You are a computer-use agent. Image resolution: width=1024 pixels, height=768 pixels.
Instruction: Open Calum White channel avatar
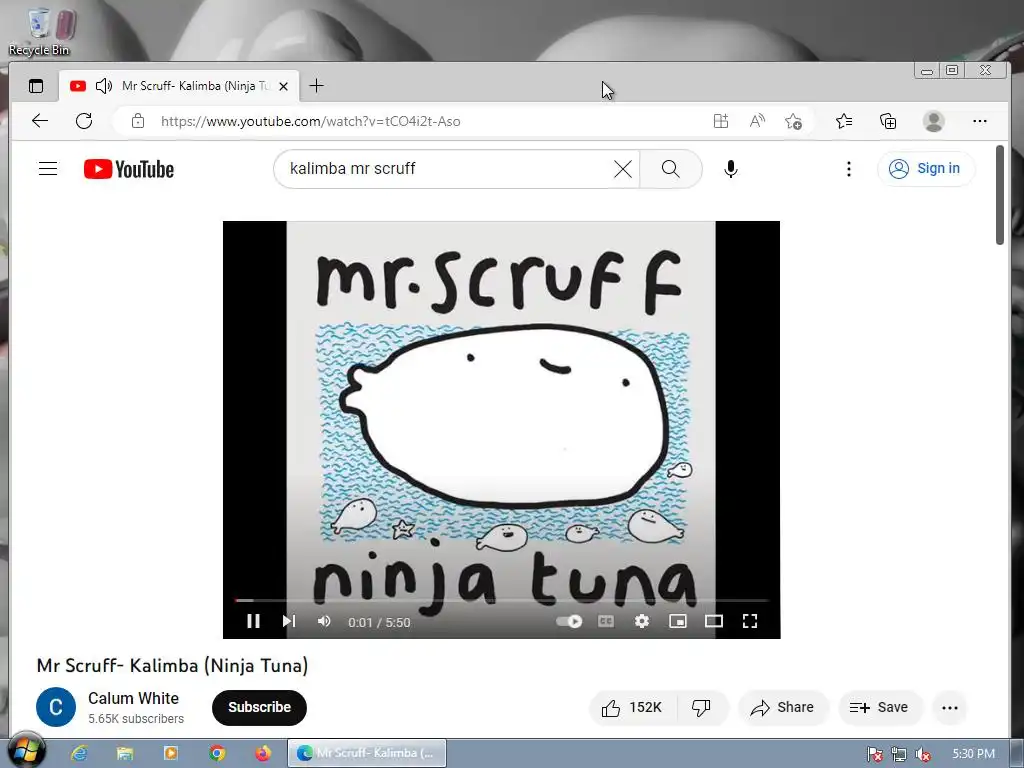point(56,707)
